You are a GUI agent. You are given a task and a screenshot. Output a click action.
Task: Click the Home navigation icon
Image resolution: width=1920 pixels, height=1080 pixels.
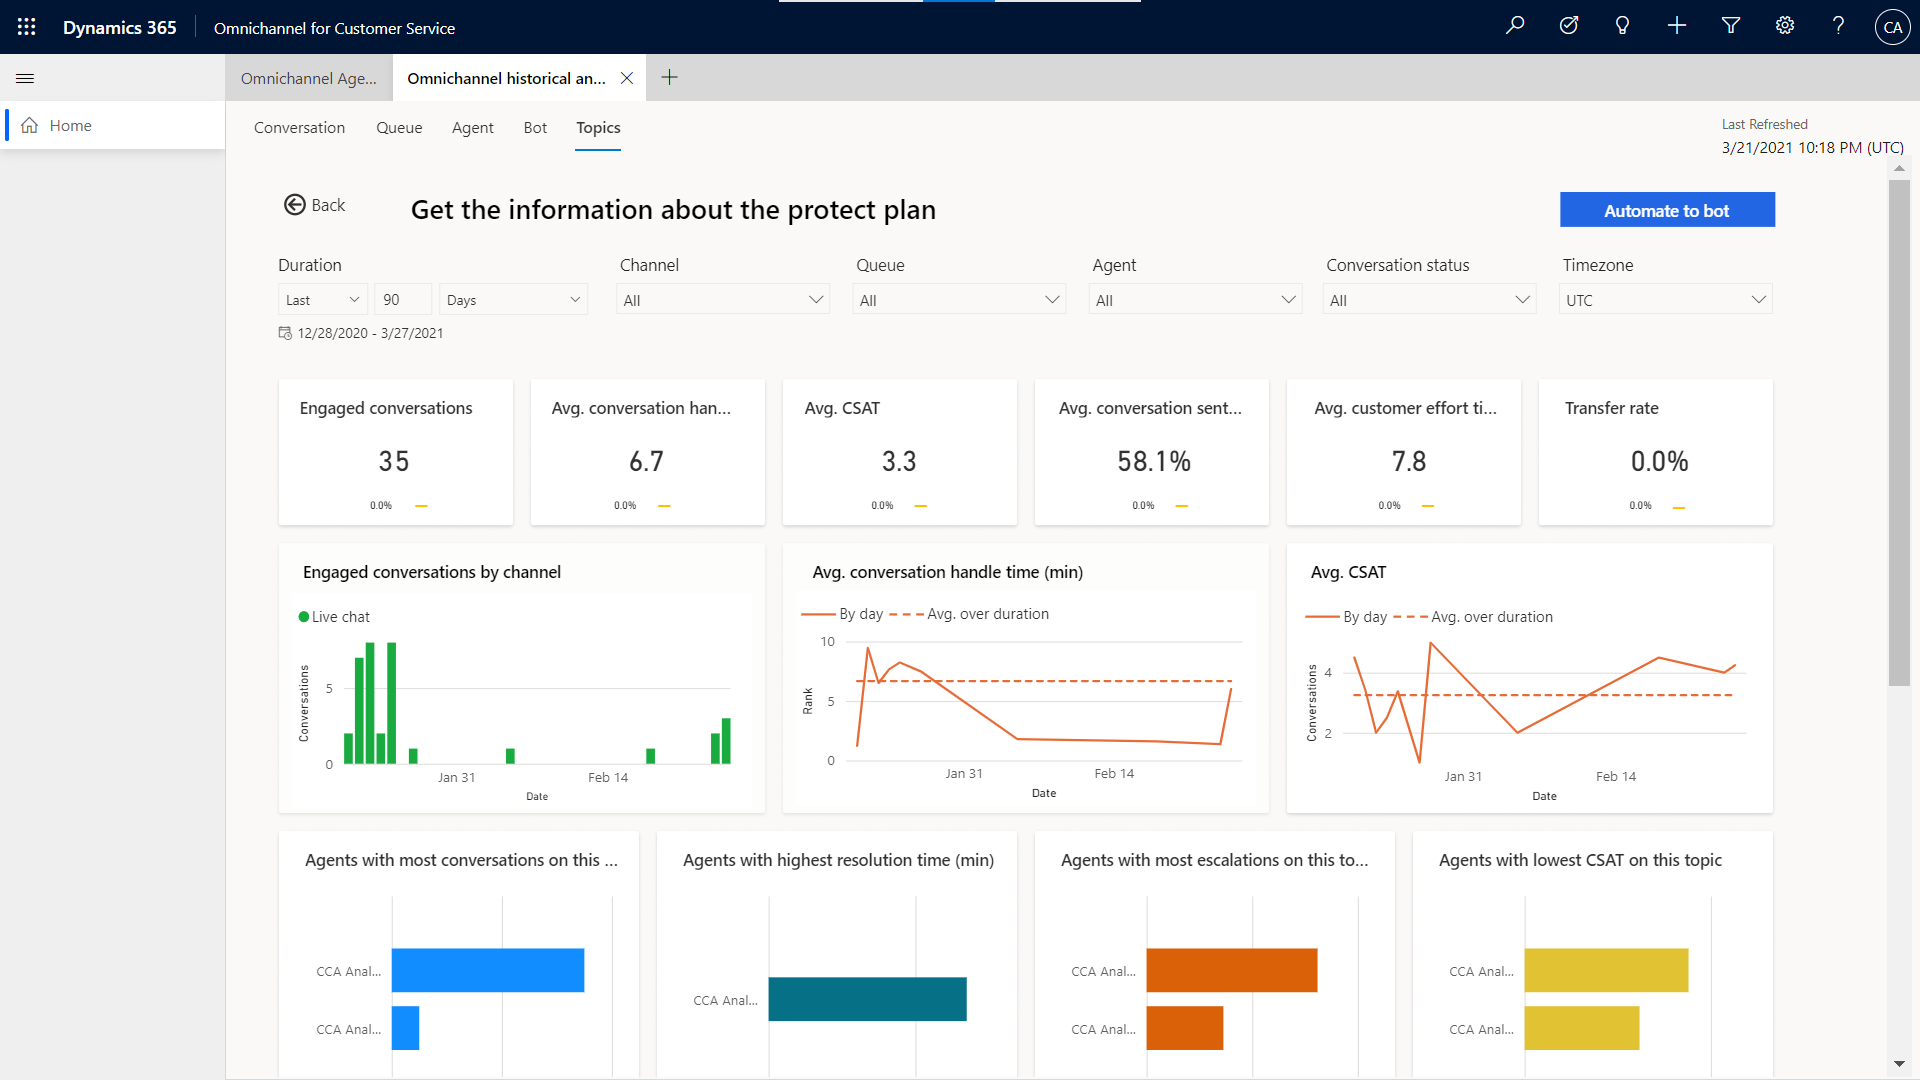coord(29,124)
